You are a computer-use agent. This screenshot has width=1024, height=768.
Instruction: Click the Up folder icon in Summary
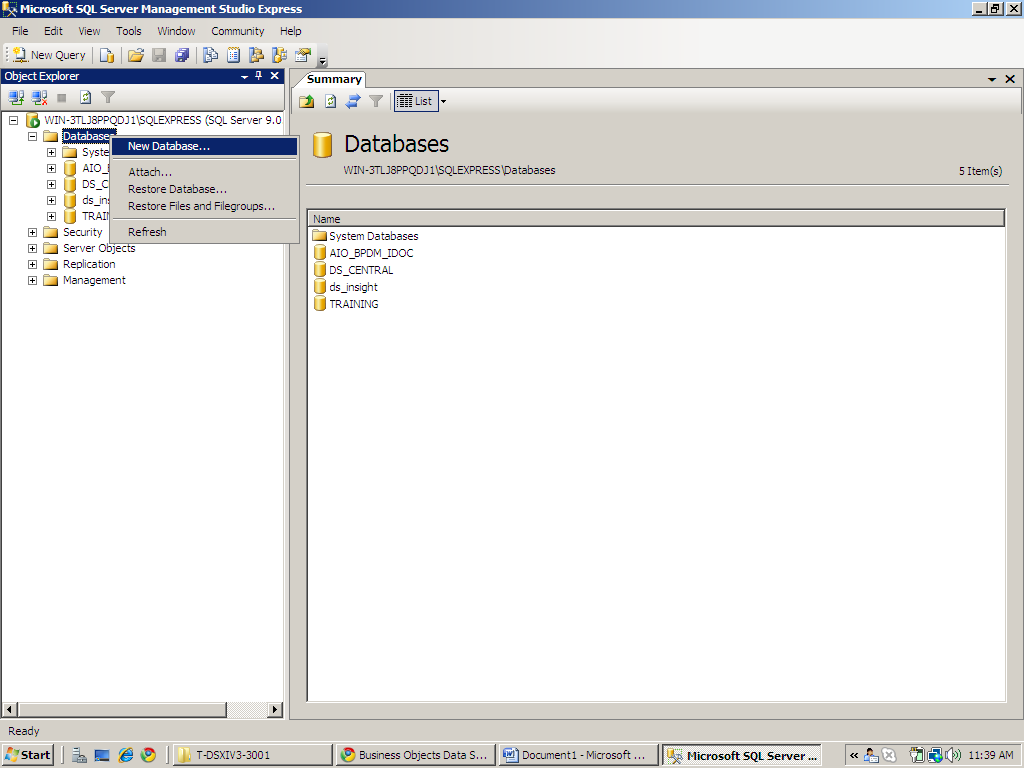(x=307, y=101)
